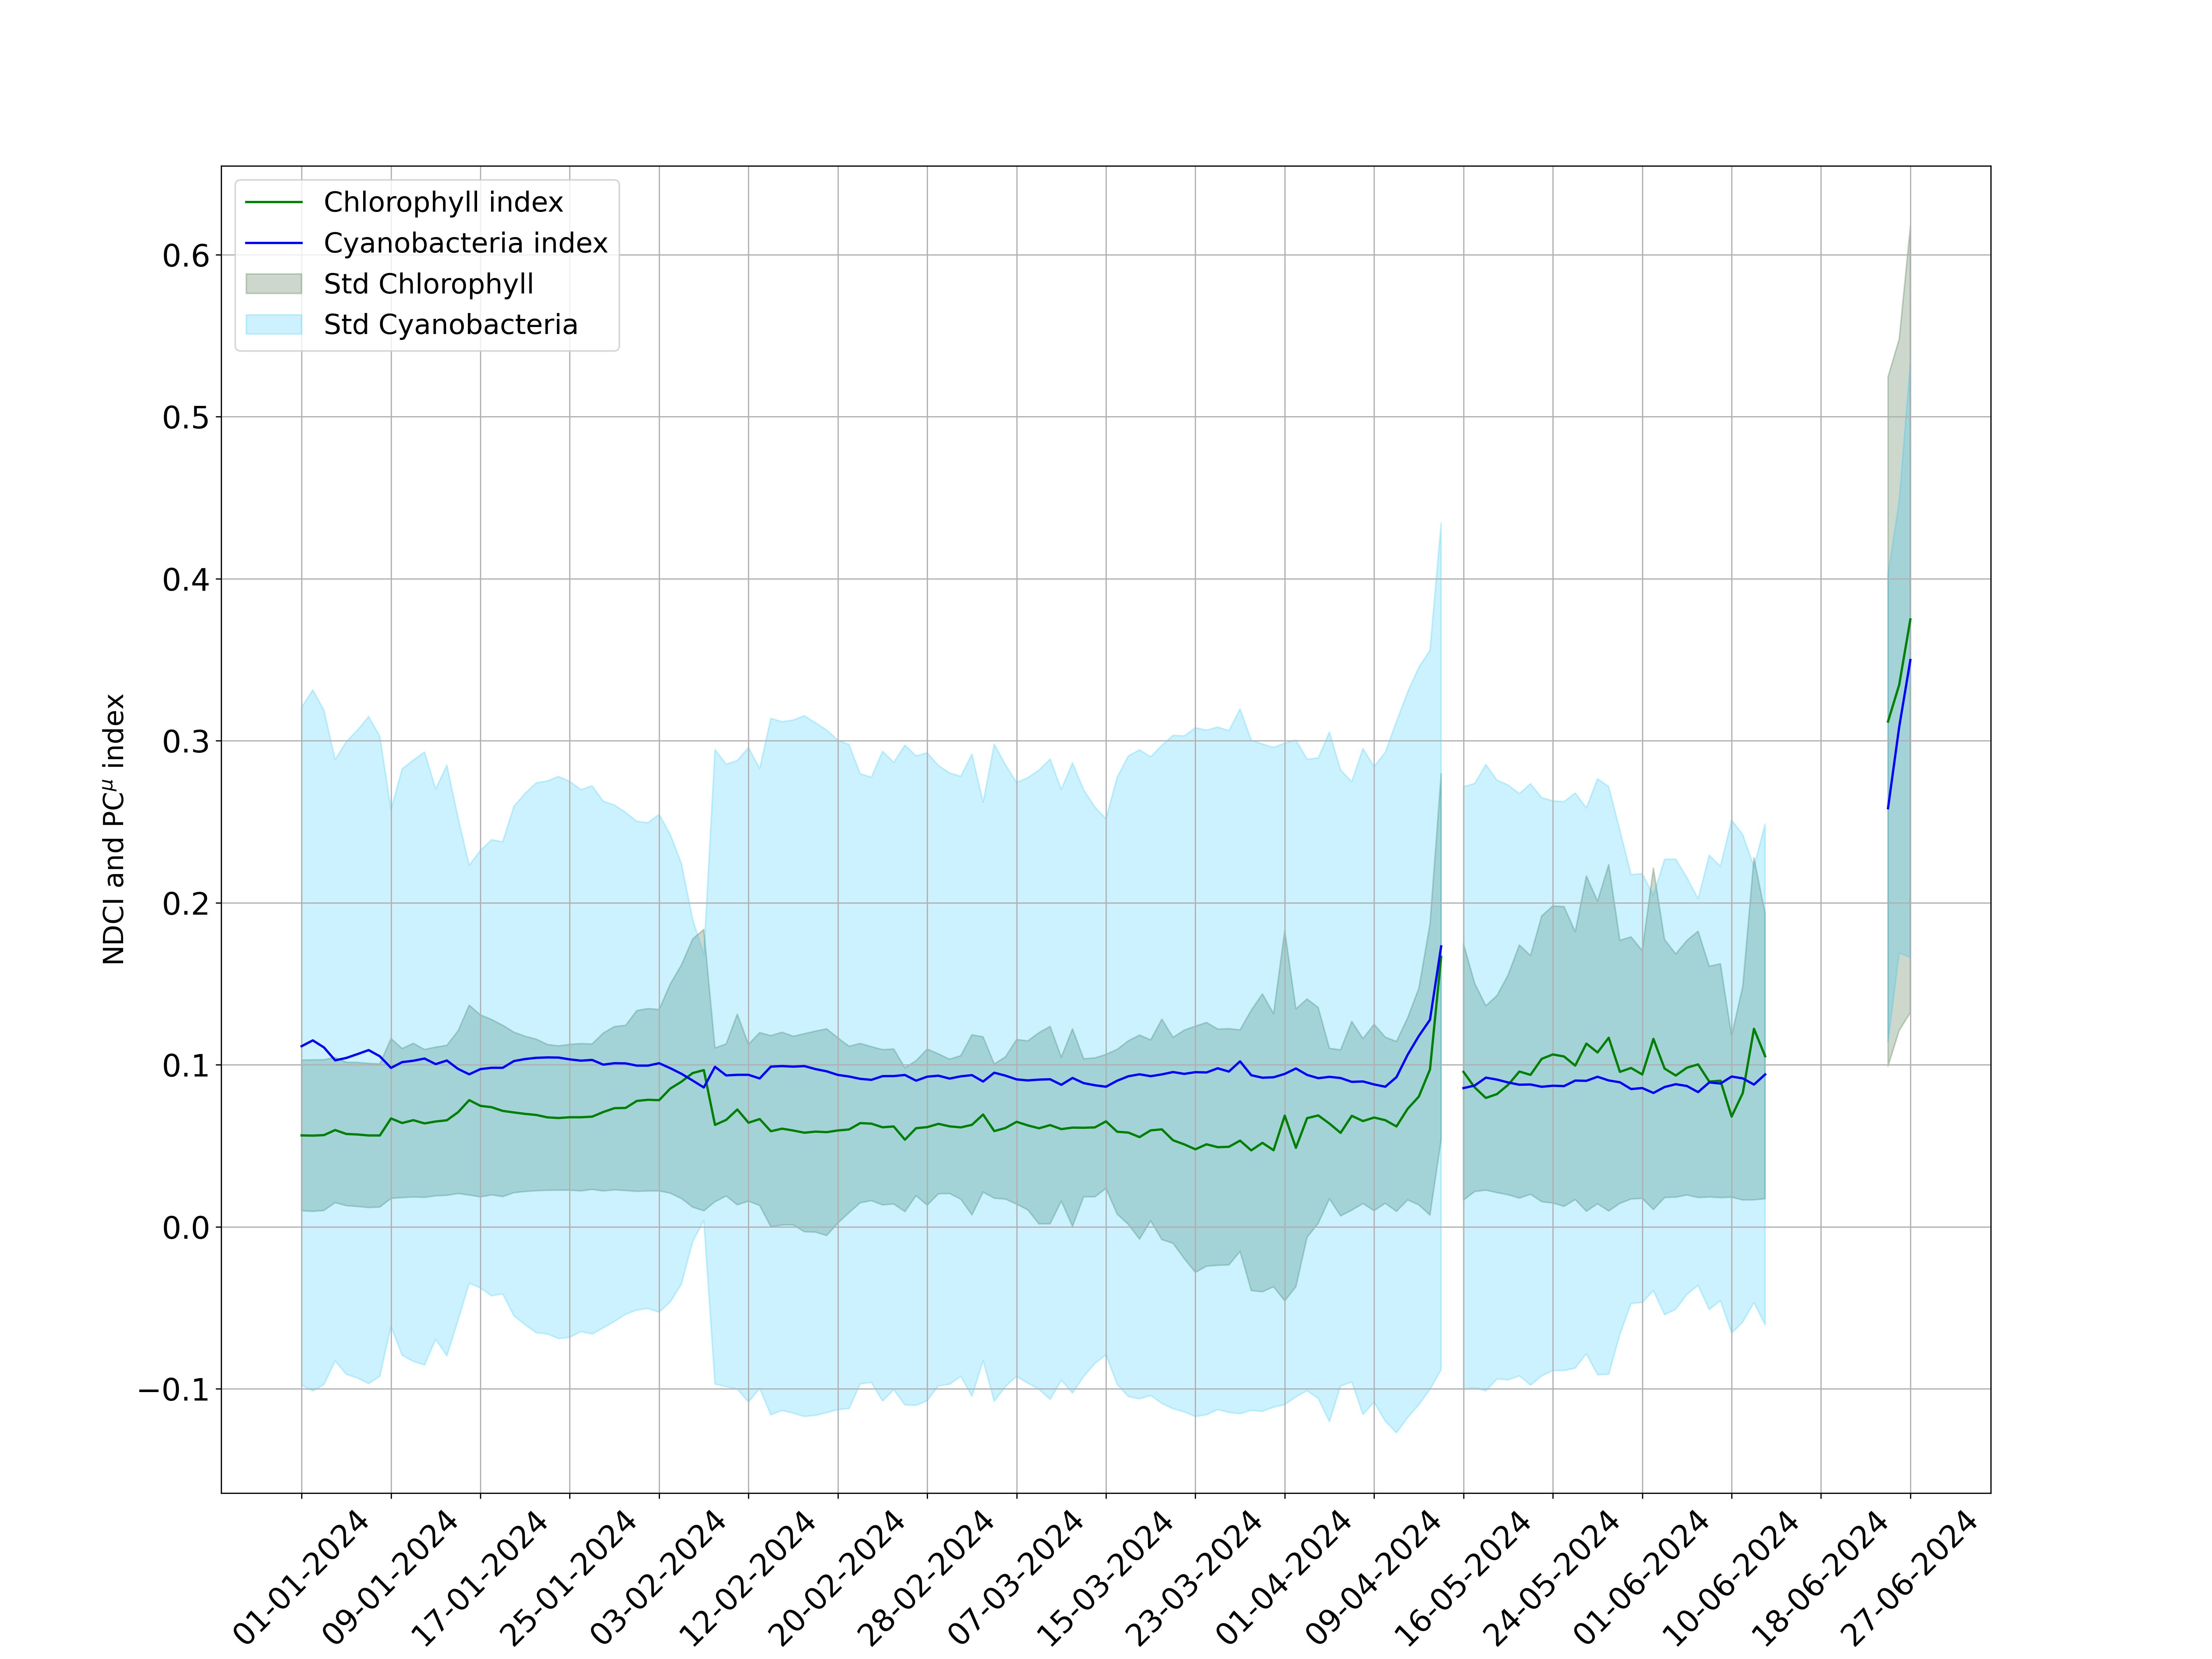This screenshot has width=2212, height=1659.
Task: Click the y-axis label NDCI and PC index
Action: click(114, 829)
